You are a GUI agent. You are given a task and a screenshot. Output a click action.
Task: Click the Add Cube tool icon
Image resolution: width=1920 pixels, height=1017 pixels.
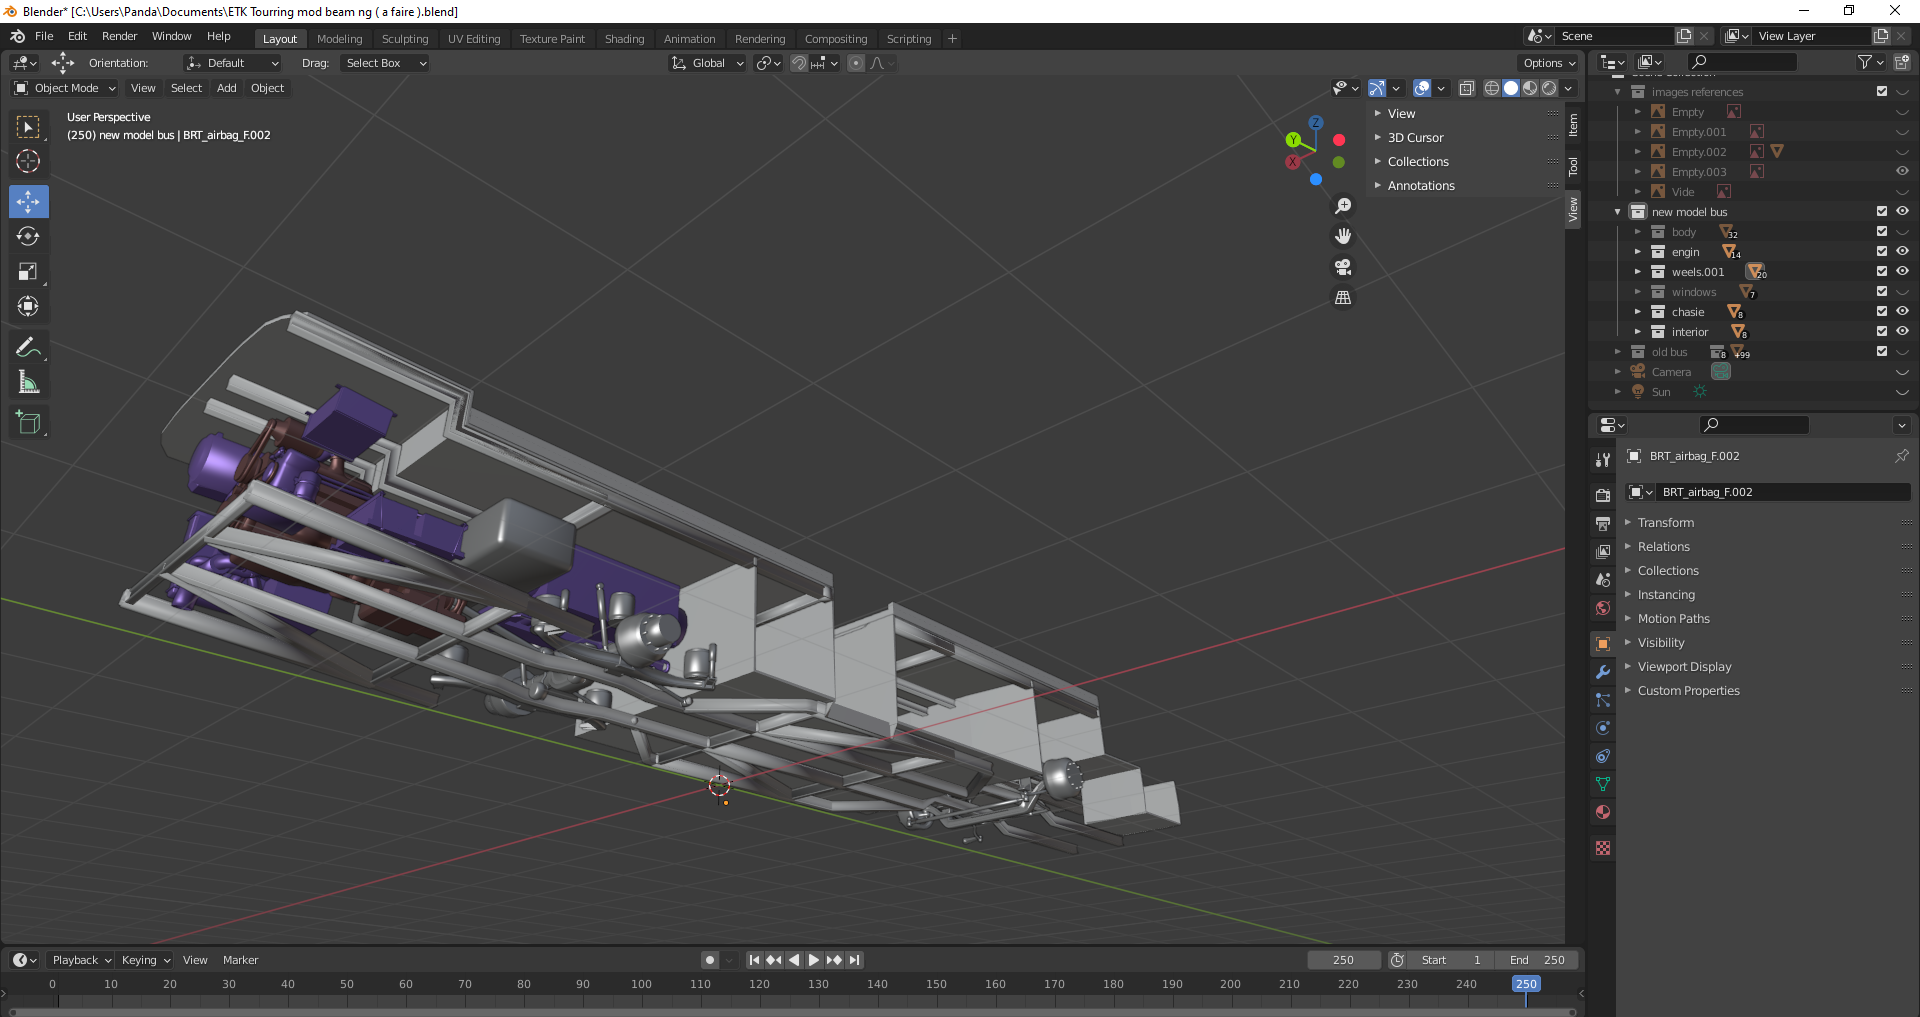coord(28,423)
